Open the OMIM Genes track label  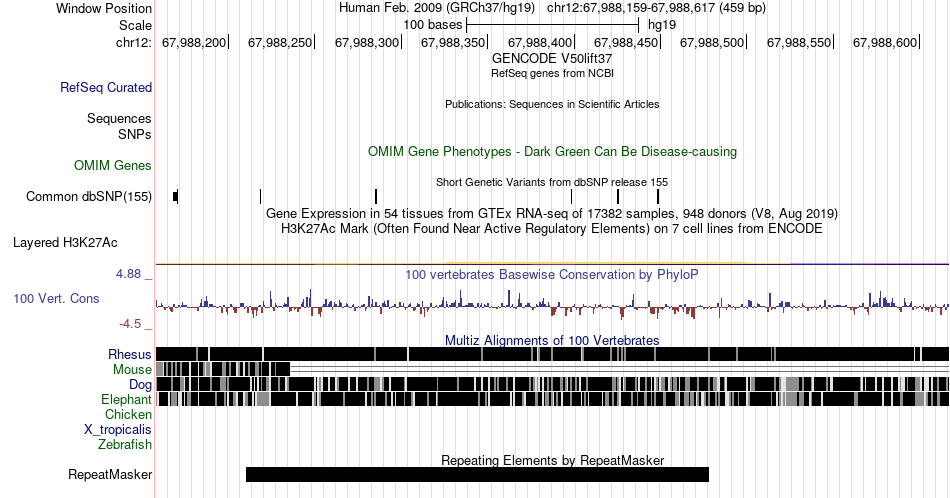(x=113, y=165)
